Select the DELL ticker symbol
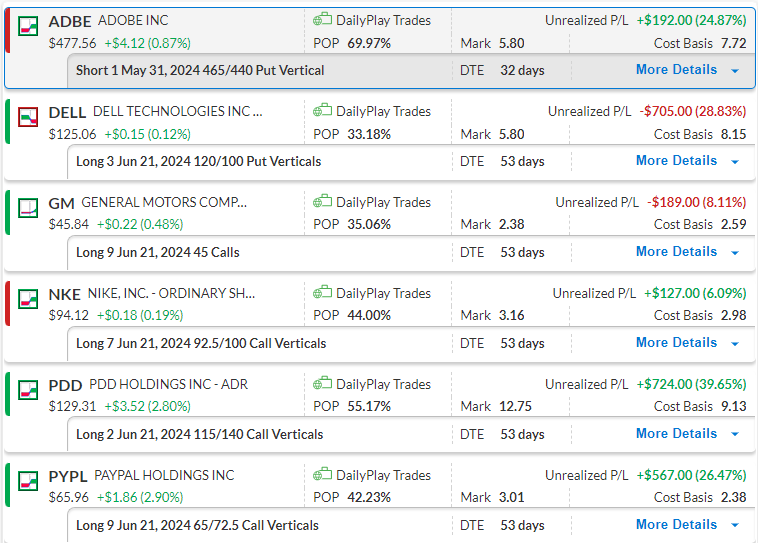Screen dimensions: 758x543 point(67,113)
